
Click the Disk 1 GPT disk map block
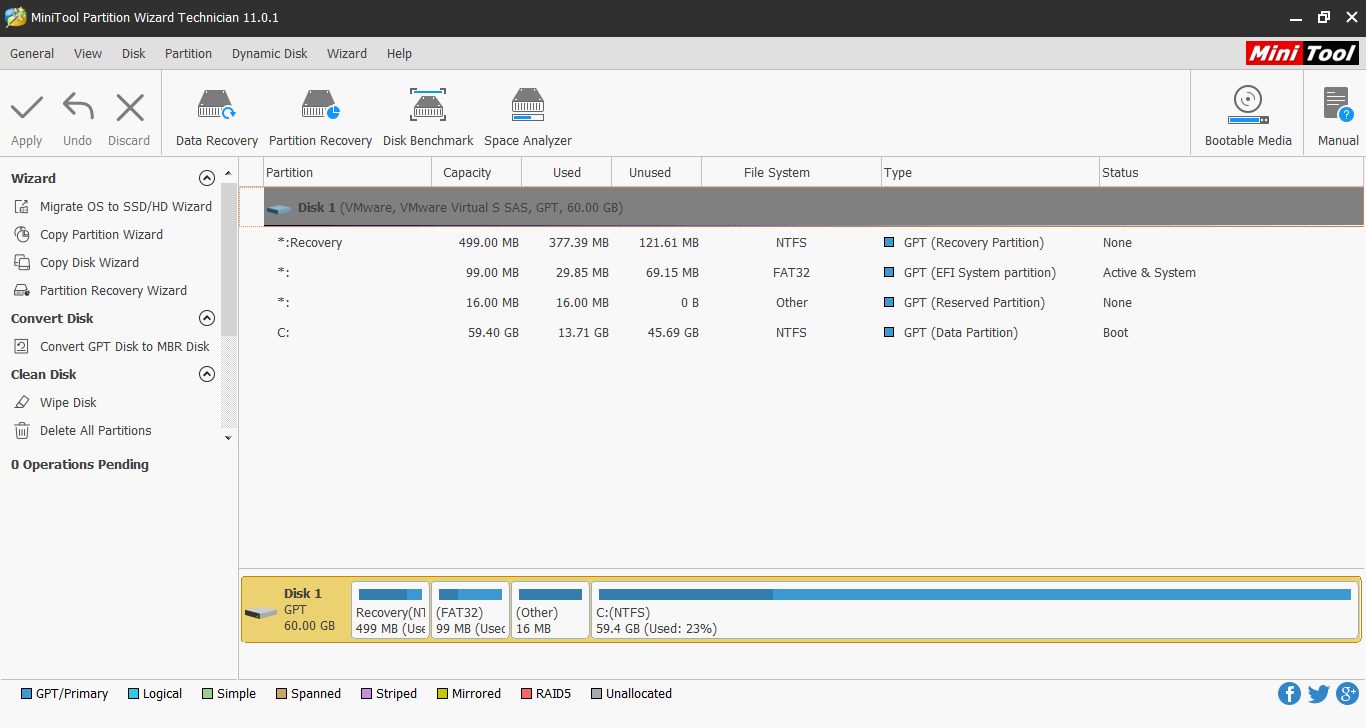[x=296, y=610]
